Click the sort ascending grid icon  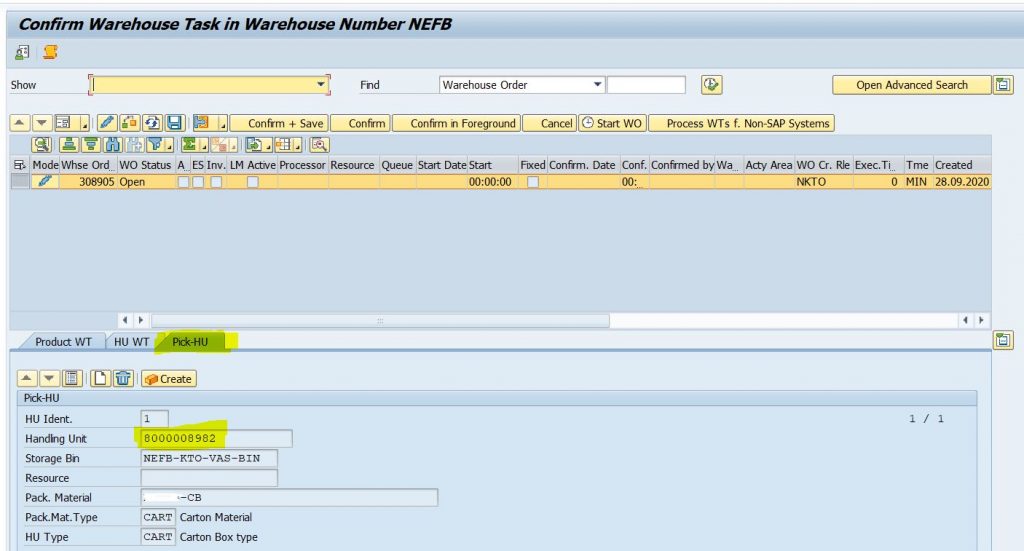pyautogui.click(x=69, y=145)
